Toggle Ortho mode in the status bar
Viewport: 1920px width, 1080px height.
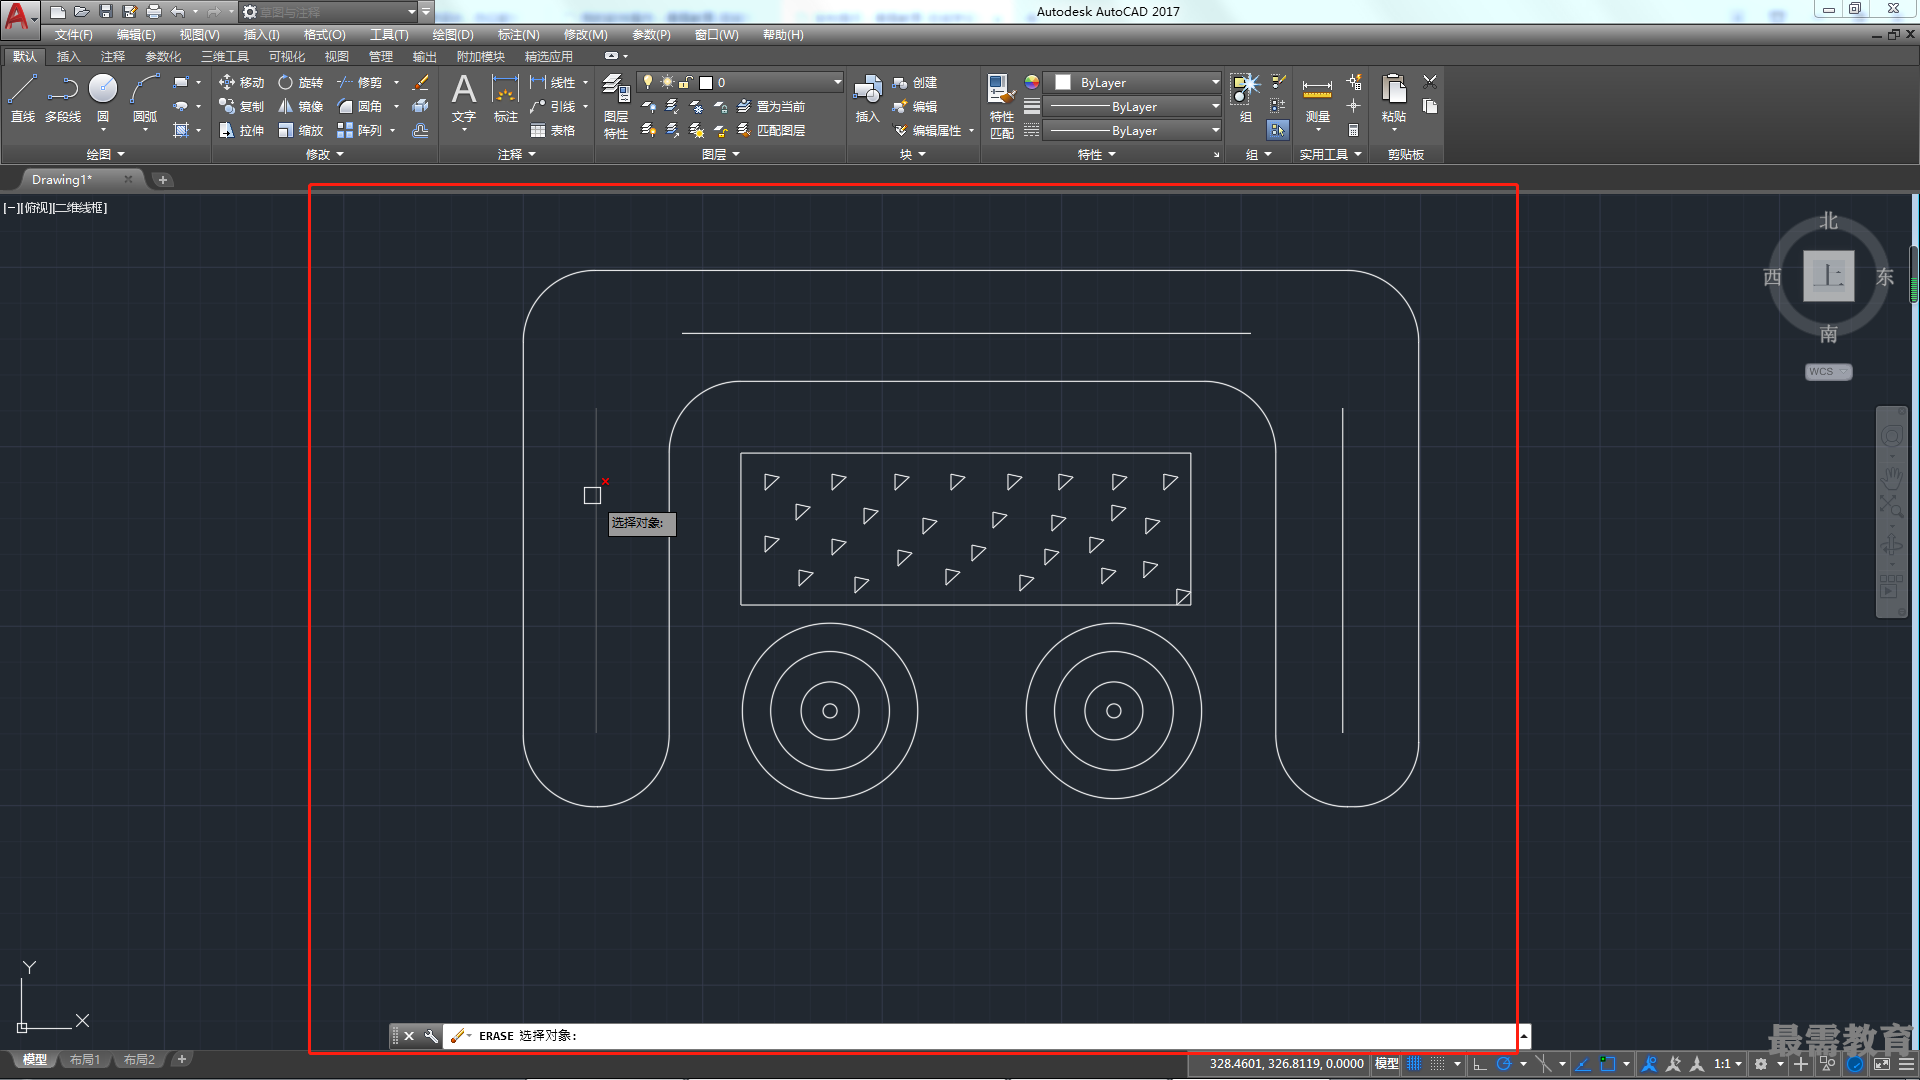(1480, 1064)
